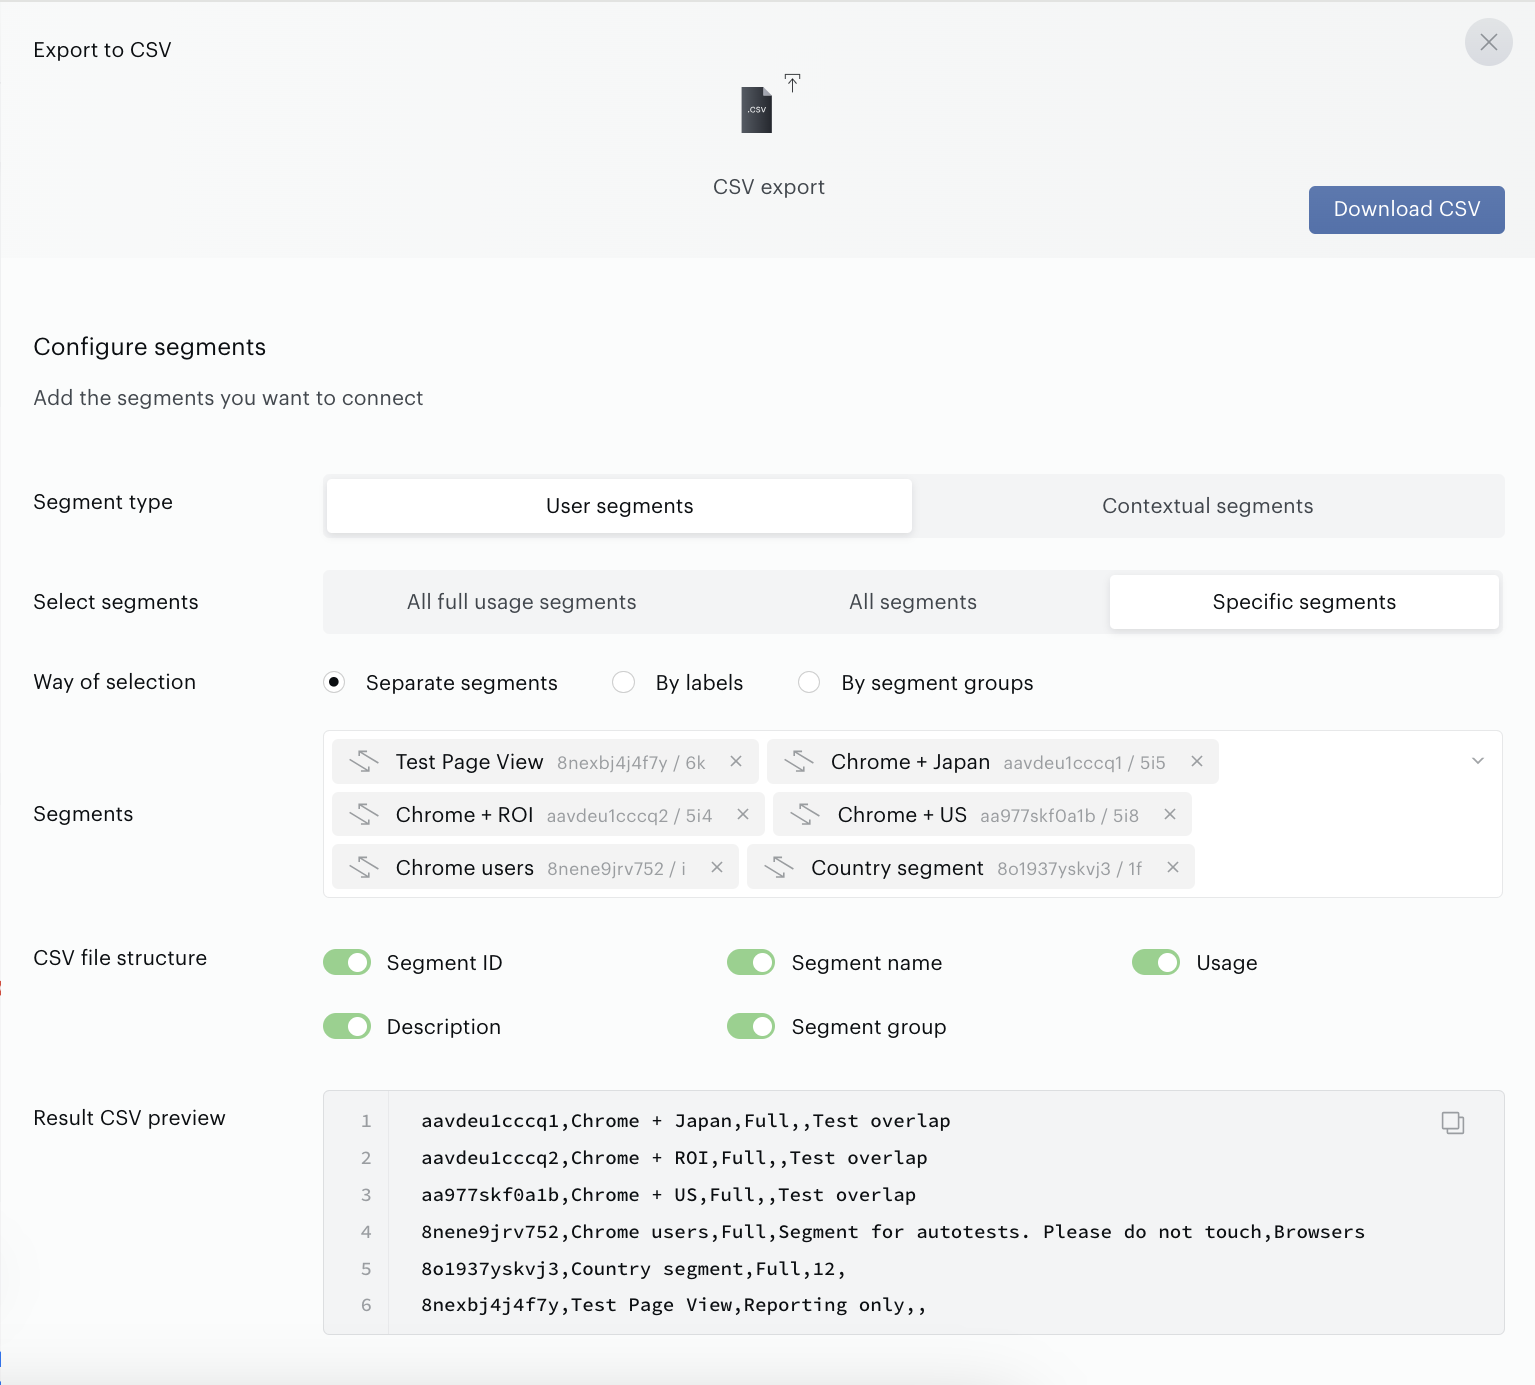
Task: Remove Test Page View segment chip
Action: pyautogui.click(x=736, y=762)
